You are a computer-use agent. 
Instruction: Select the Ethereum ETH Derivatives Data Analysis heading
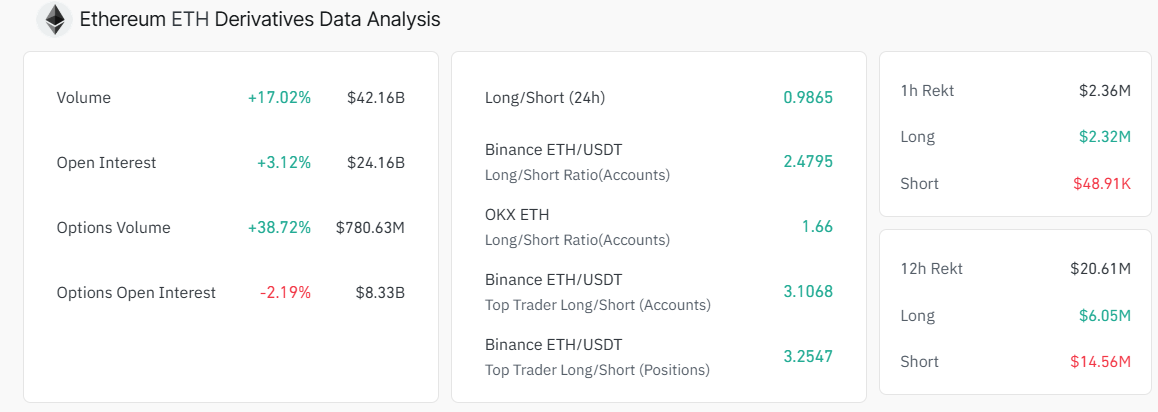point(260,19)
